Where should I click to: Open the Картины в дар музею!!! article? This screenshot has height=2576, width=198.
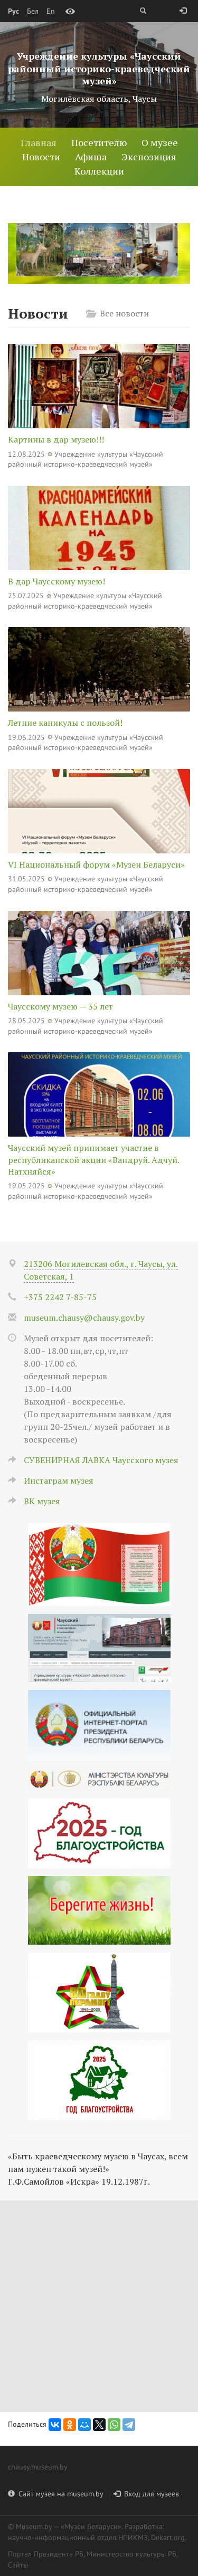click(56, 439)
